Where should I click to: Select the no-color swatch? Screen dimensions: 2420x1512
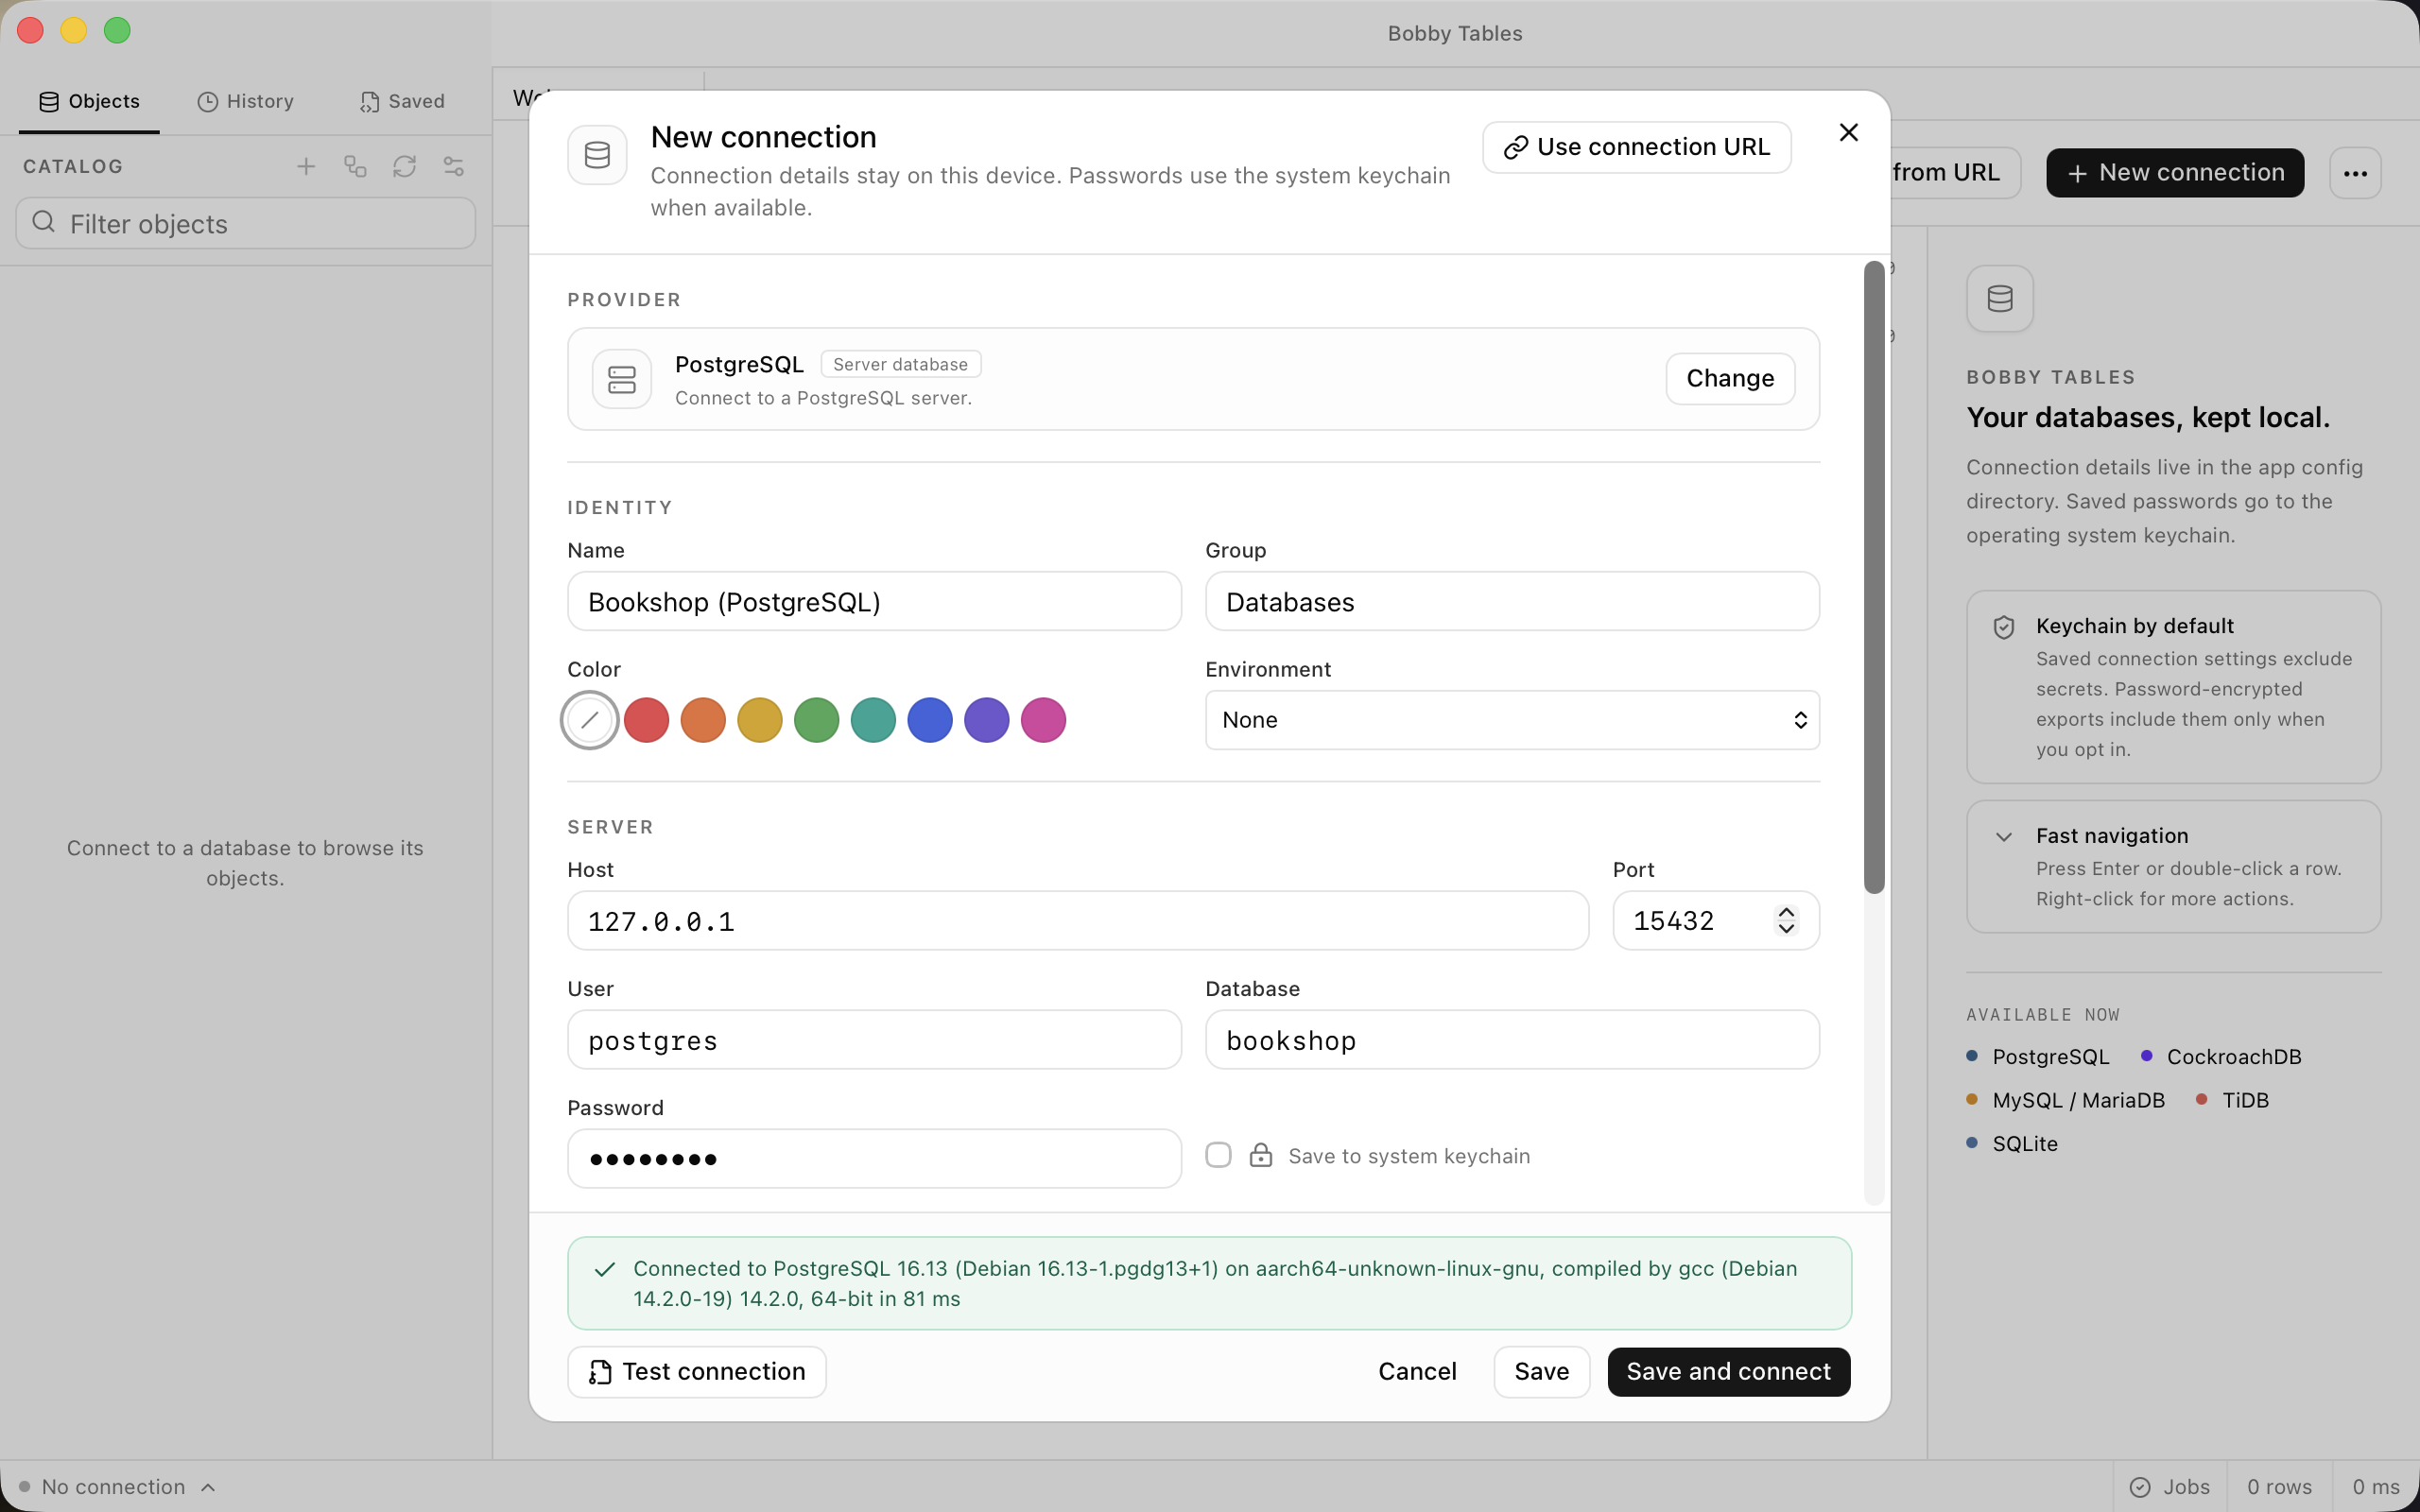point(590,720)
